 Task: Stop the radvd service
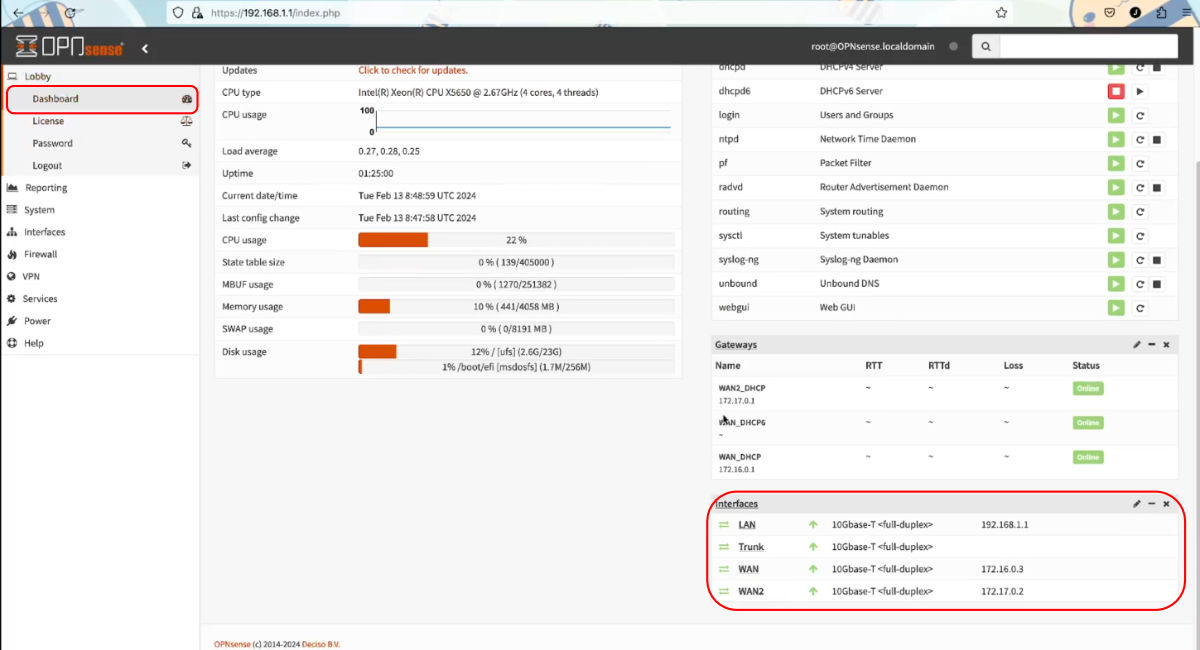pyautogui.click(x=1157, y=188)
